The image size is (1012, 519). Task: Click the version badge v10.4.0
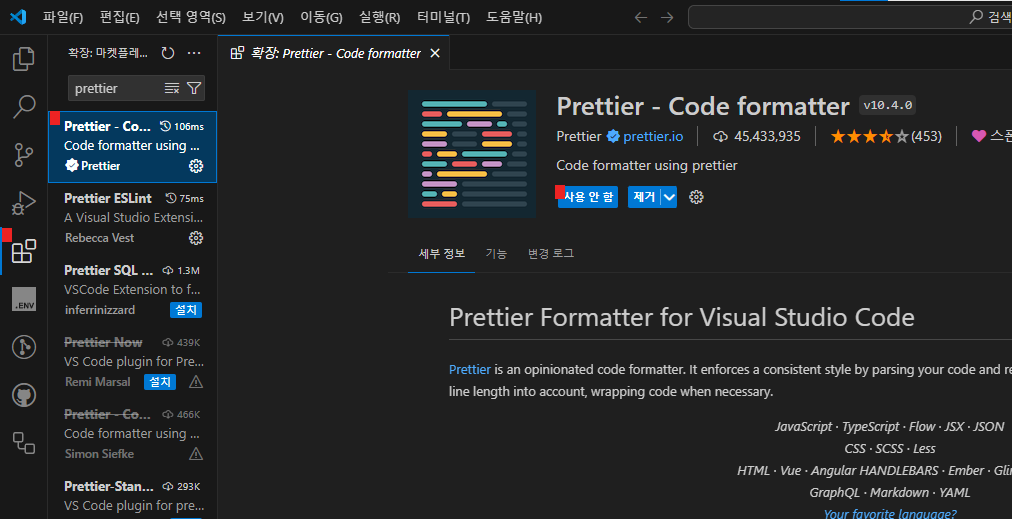[887, 105]
